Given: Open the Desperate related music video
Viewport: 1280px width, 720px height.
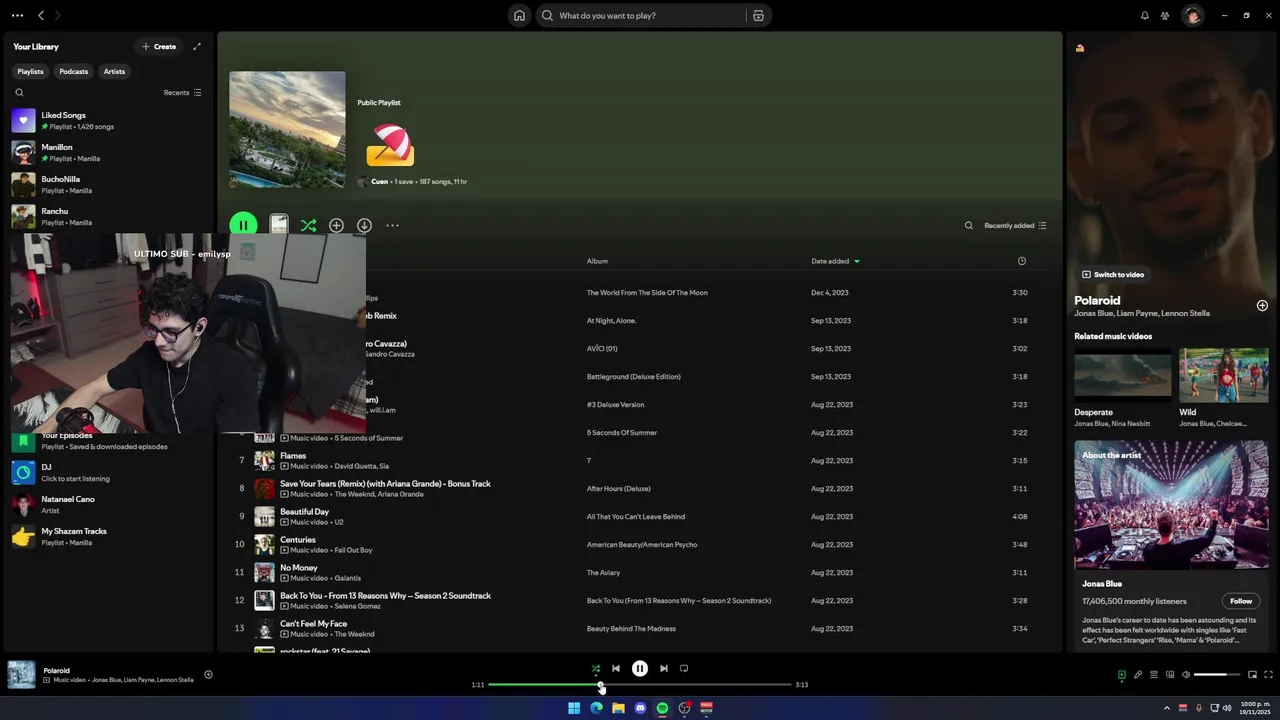Looking at the screenshot, I should pyautogui.click(x=1122, y=389).
